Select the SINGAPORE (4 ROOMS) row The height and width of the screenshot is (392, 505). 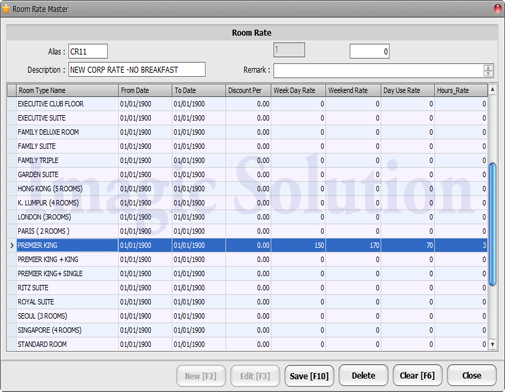(247, 330)
